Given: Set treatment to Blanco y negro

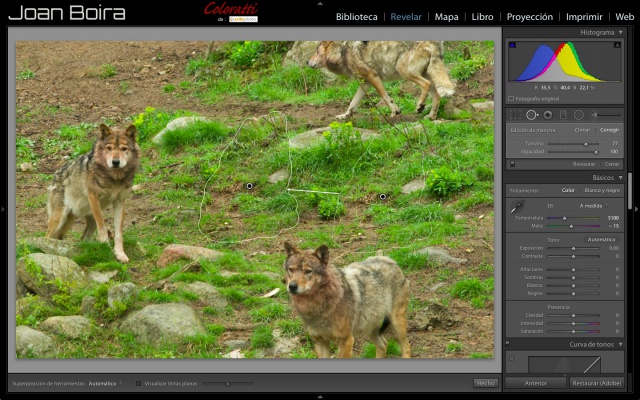Looking at the screenshot, I should [602, 190].
